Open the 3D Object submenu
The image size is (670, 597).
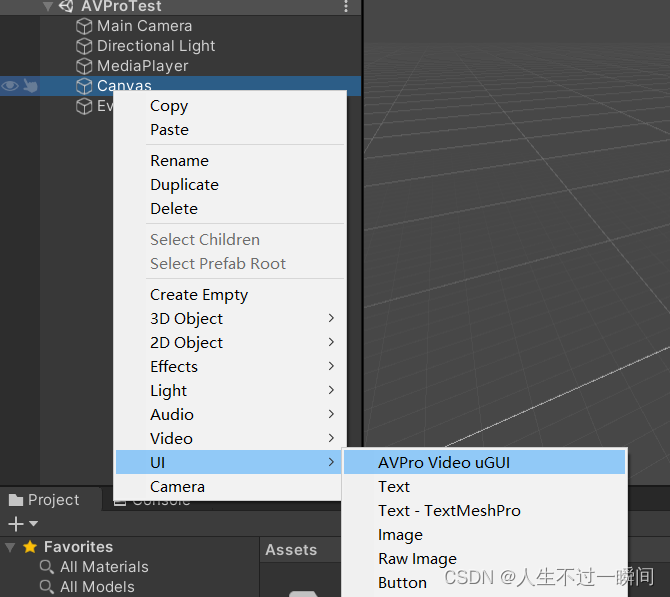[230, 319]
